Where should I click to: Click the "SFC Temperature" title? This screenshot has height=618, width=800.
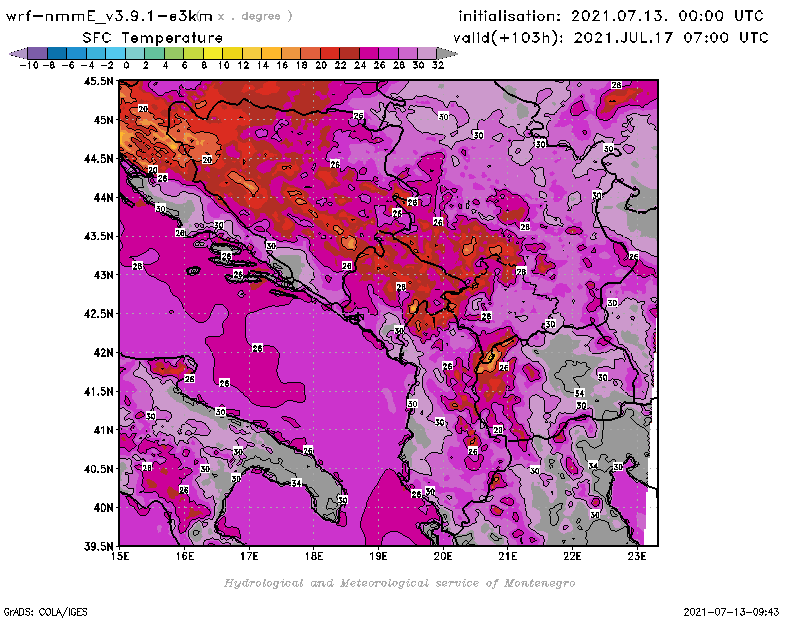pyautogui.click(x=153, y=38)
